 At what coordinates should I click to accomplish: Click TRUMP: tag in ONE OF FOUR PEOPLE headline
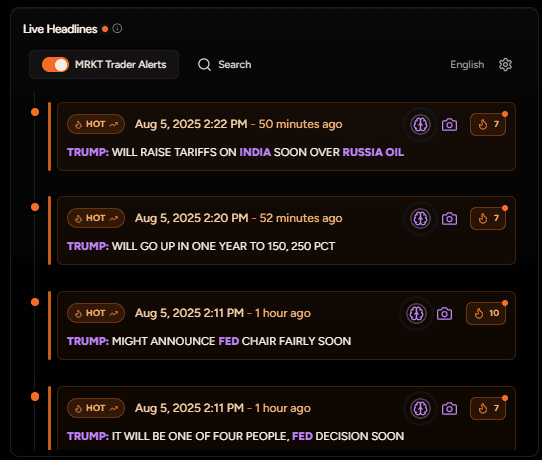click(88, 436)
